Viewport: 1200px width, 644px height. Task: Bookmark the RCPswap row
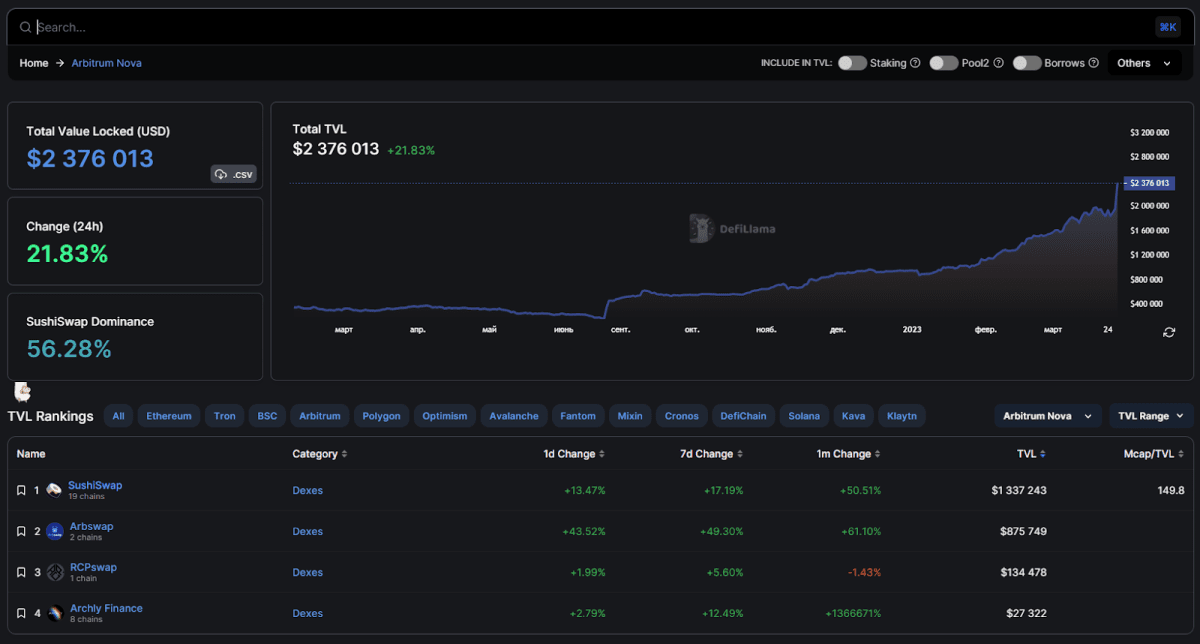(21, 573)
